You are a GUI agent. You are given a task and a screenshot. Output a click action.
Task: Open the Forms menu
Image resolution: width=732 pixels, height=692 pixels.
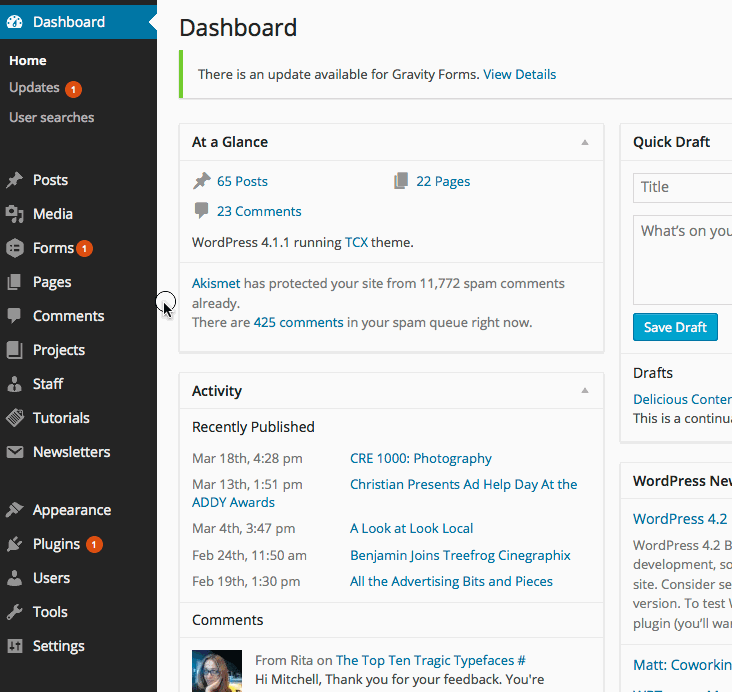[x=53, y=248]
